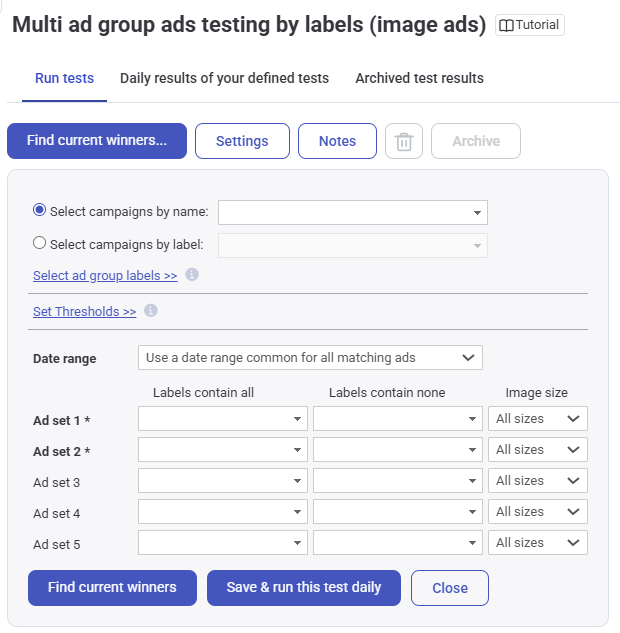Select the campaigns by name radio button
This screenshot has width=620, height=633.
click(x=40, y=210)
